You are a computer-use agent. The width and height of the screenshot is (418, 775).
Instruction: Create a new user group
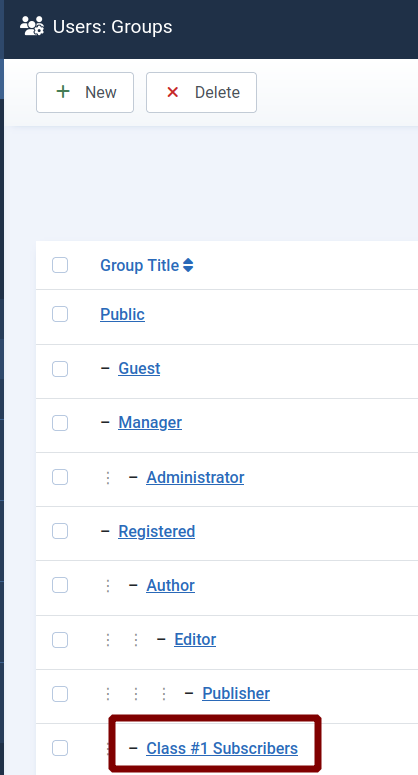coord(85,92)
